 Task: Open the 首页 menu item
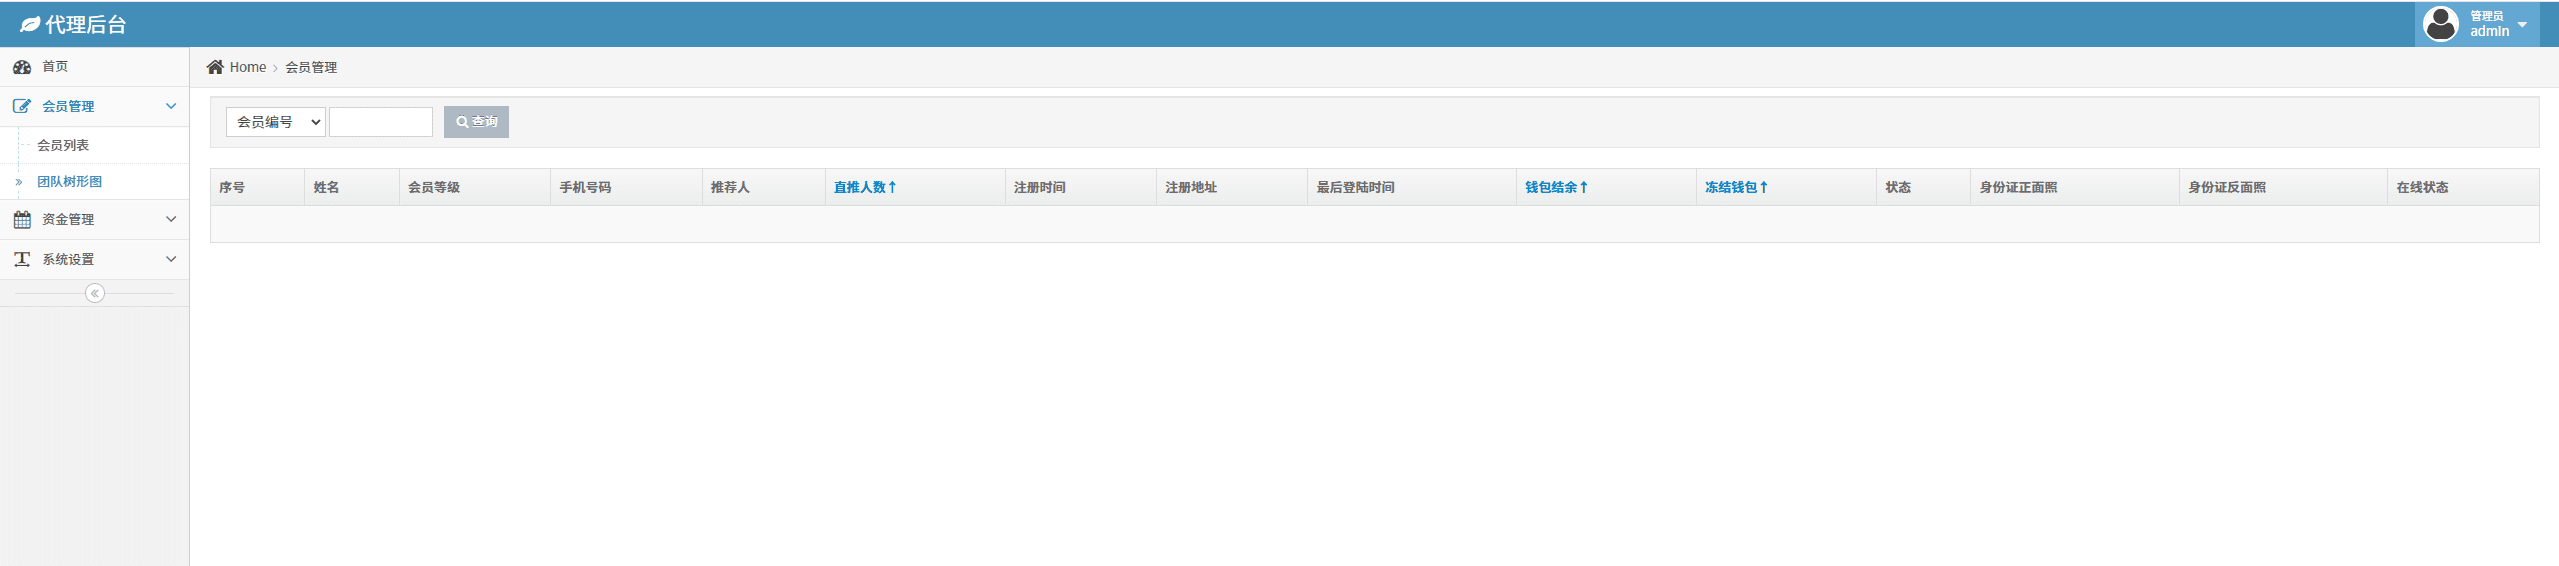pyautogui.click(x=94, y=67)
